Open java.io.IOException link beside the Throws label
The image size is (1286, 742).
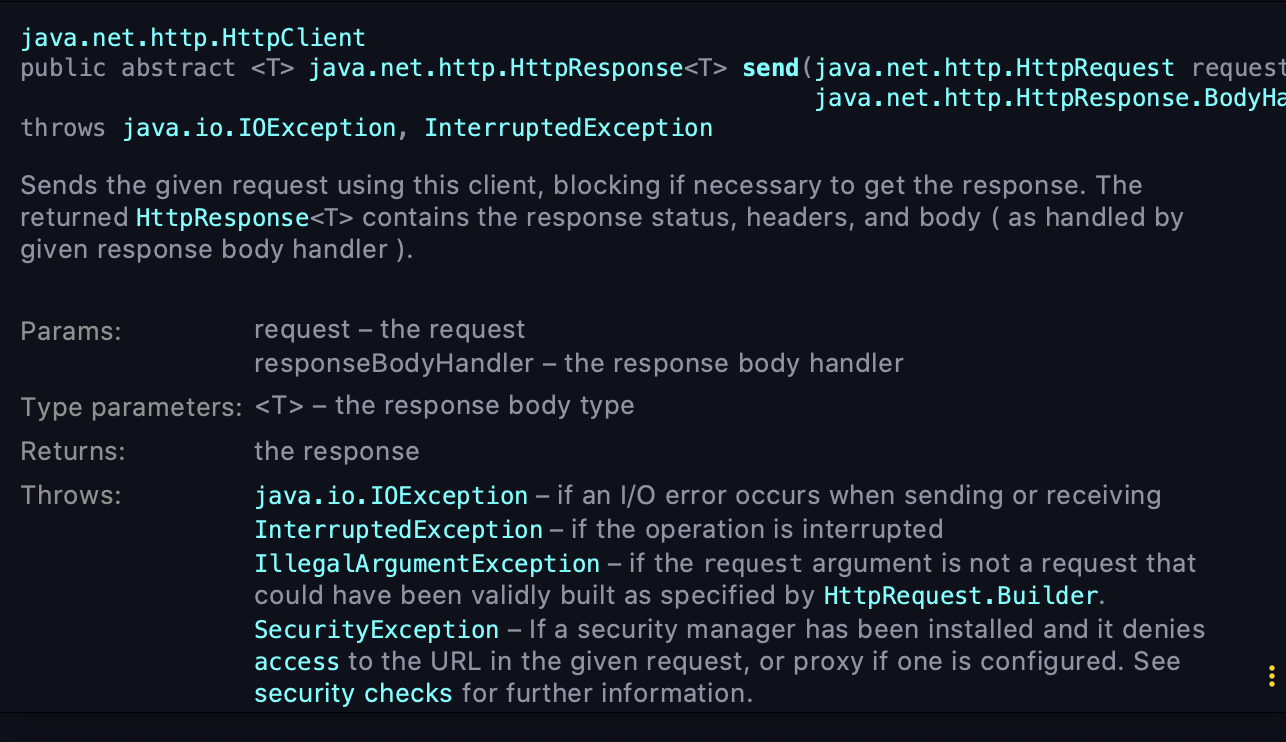391,496
